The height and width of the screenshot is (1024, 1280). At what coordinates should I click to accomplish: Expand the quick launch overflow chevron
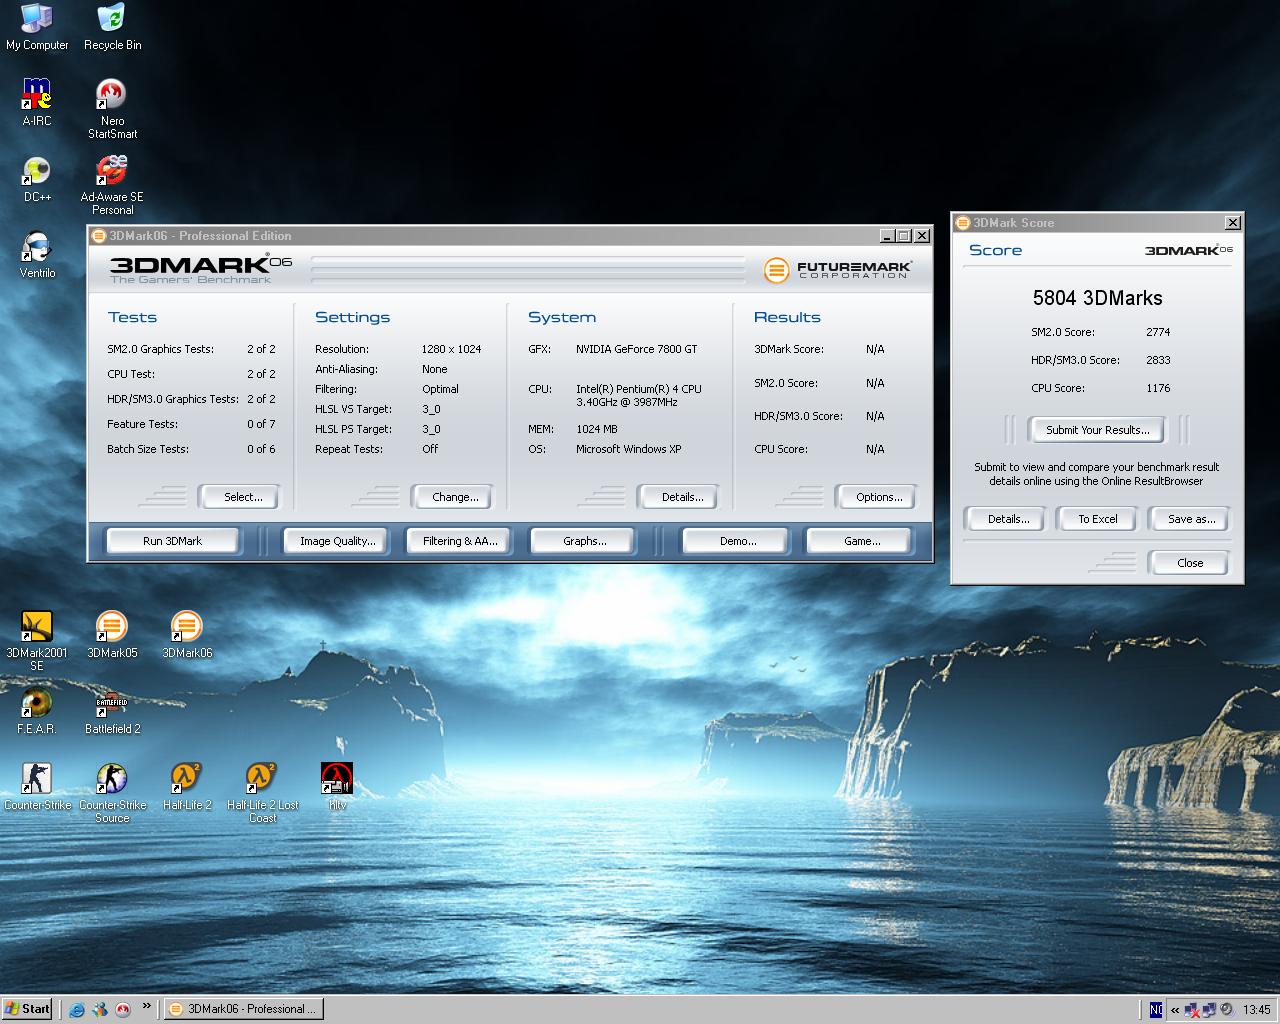tap(147, 1006)
